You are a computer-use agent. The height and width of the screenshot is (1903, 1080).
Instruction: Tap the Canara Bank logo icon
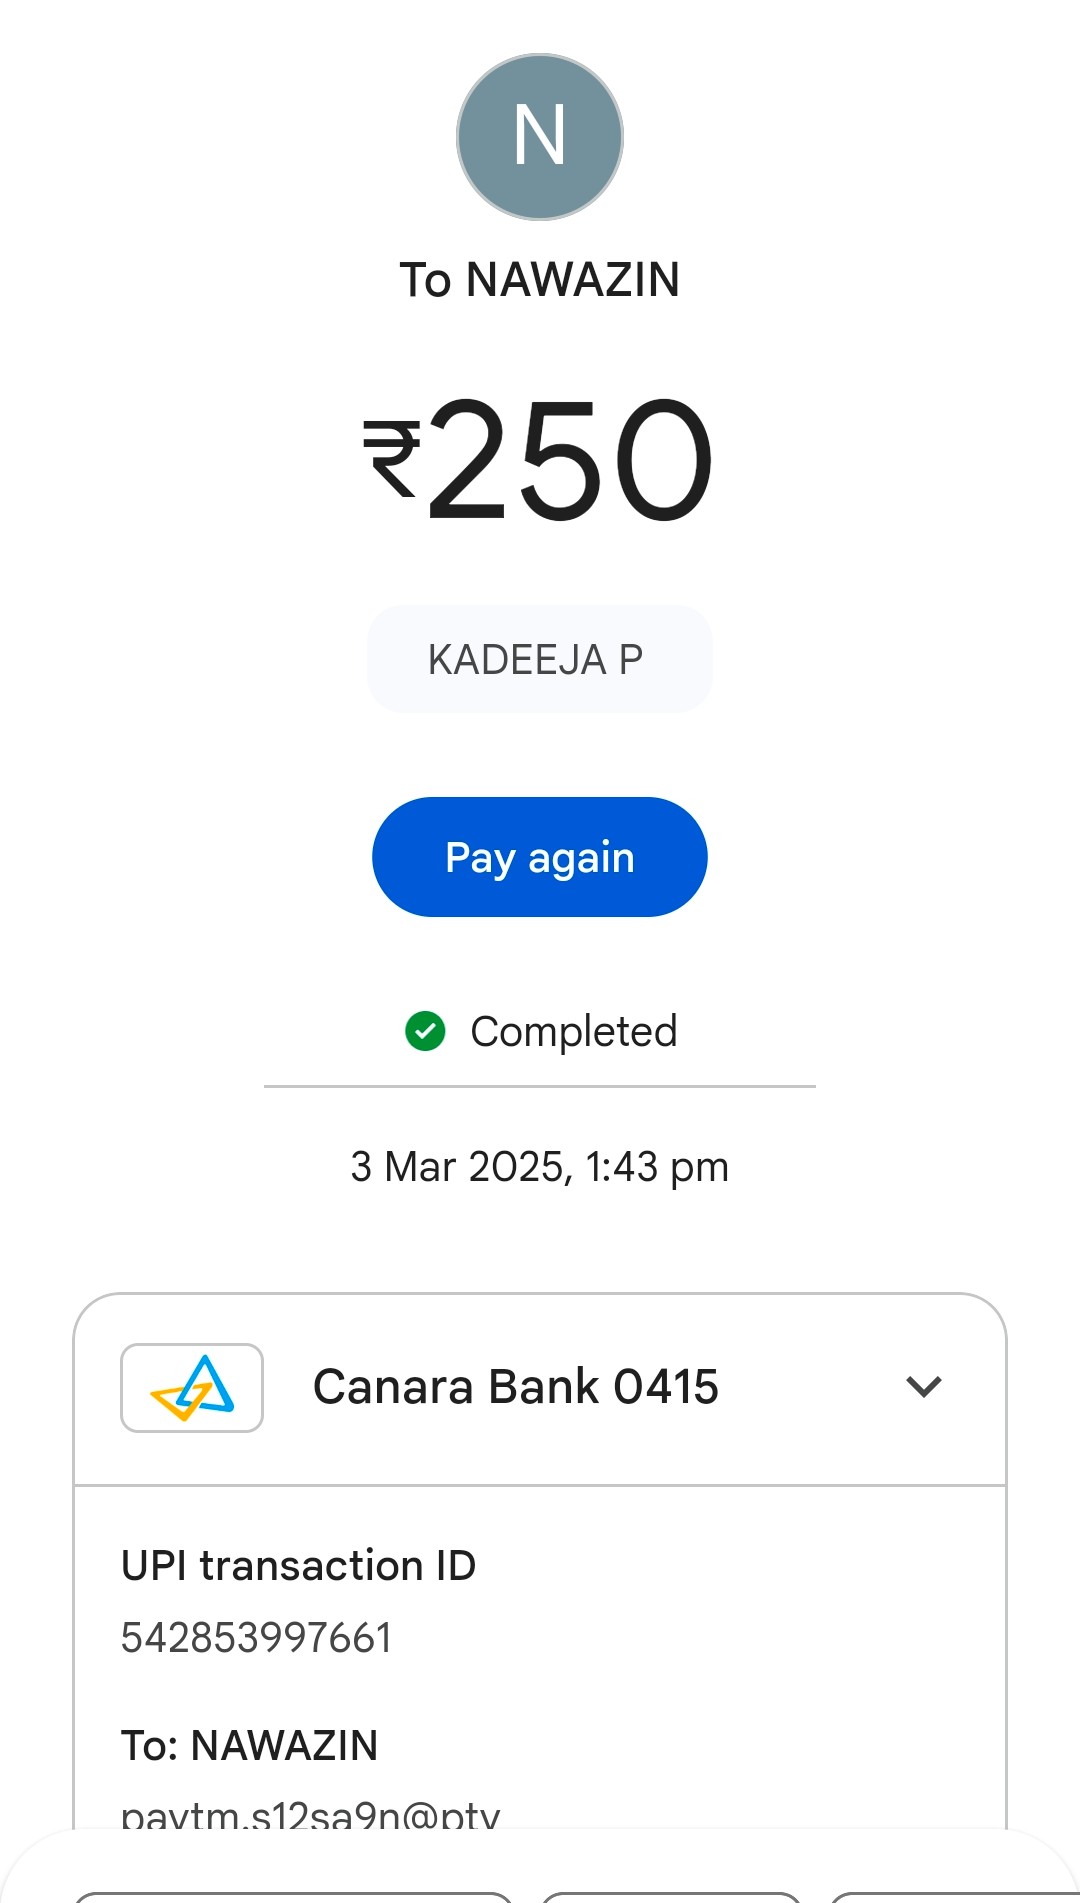pos(192,1387)
